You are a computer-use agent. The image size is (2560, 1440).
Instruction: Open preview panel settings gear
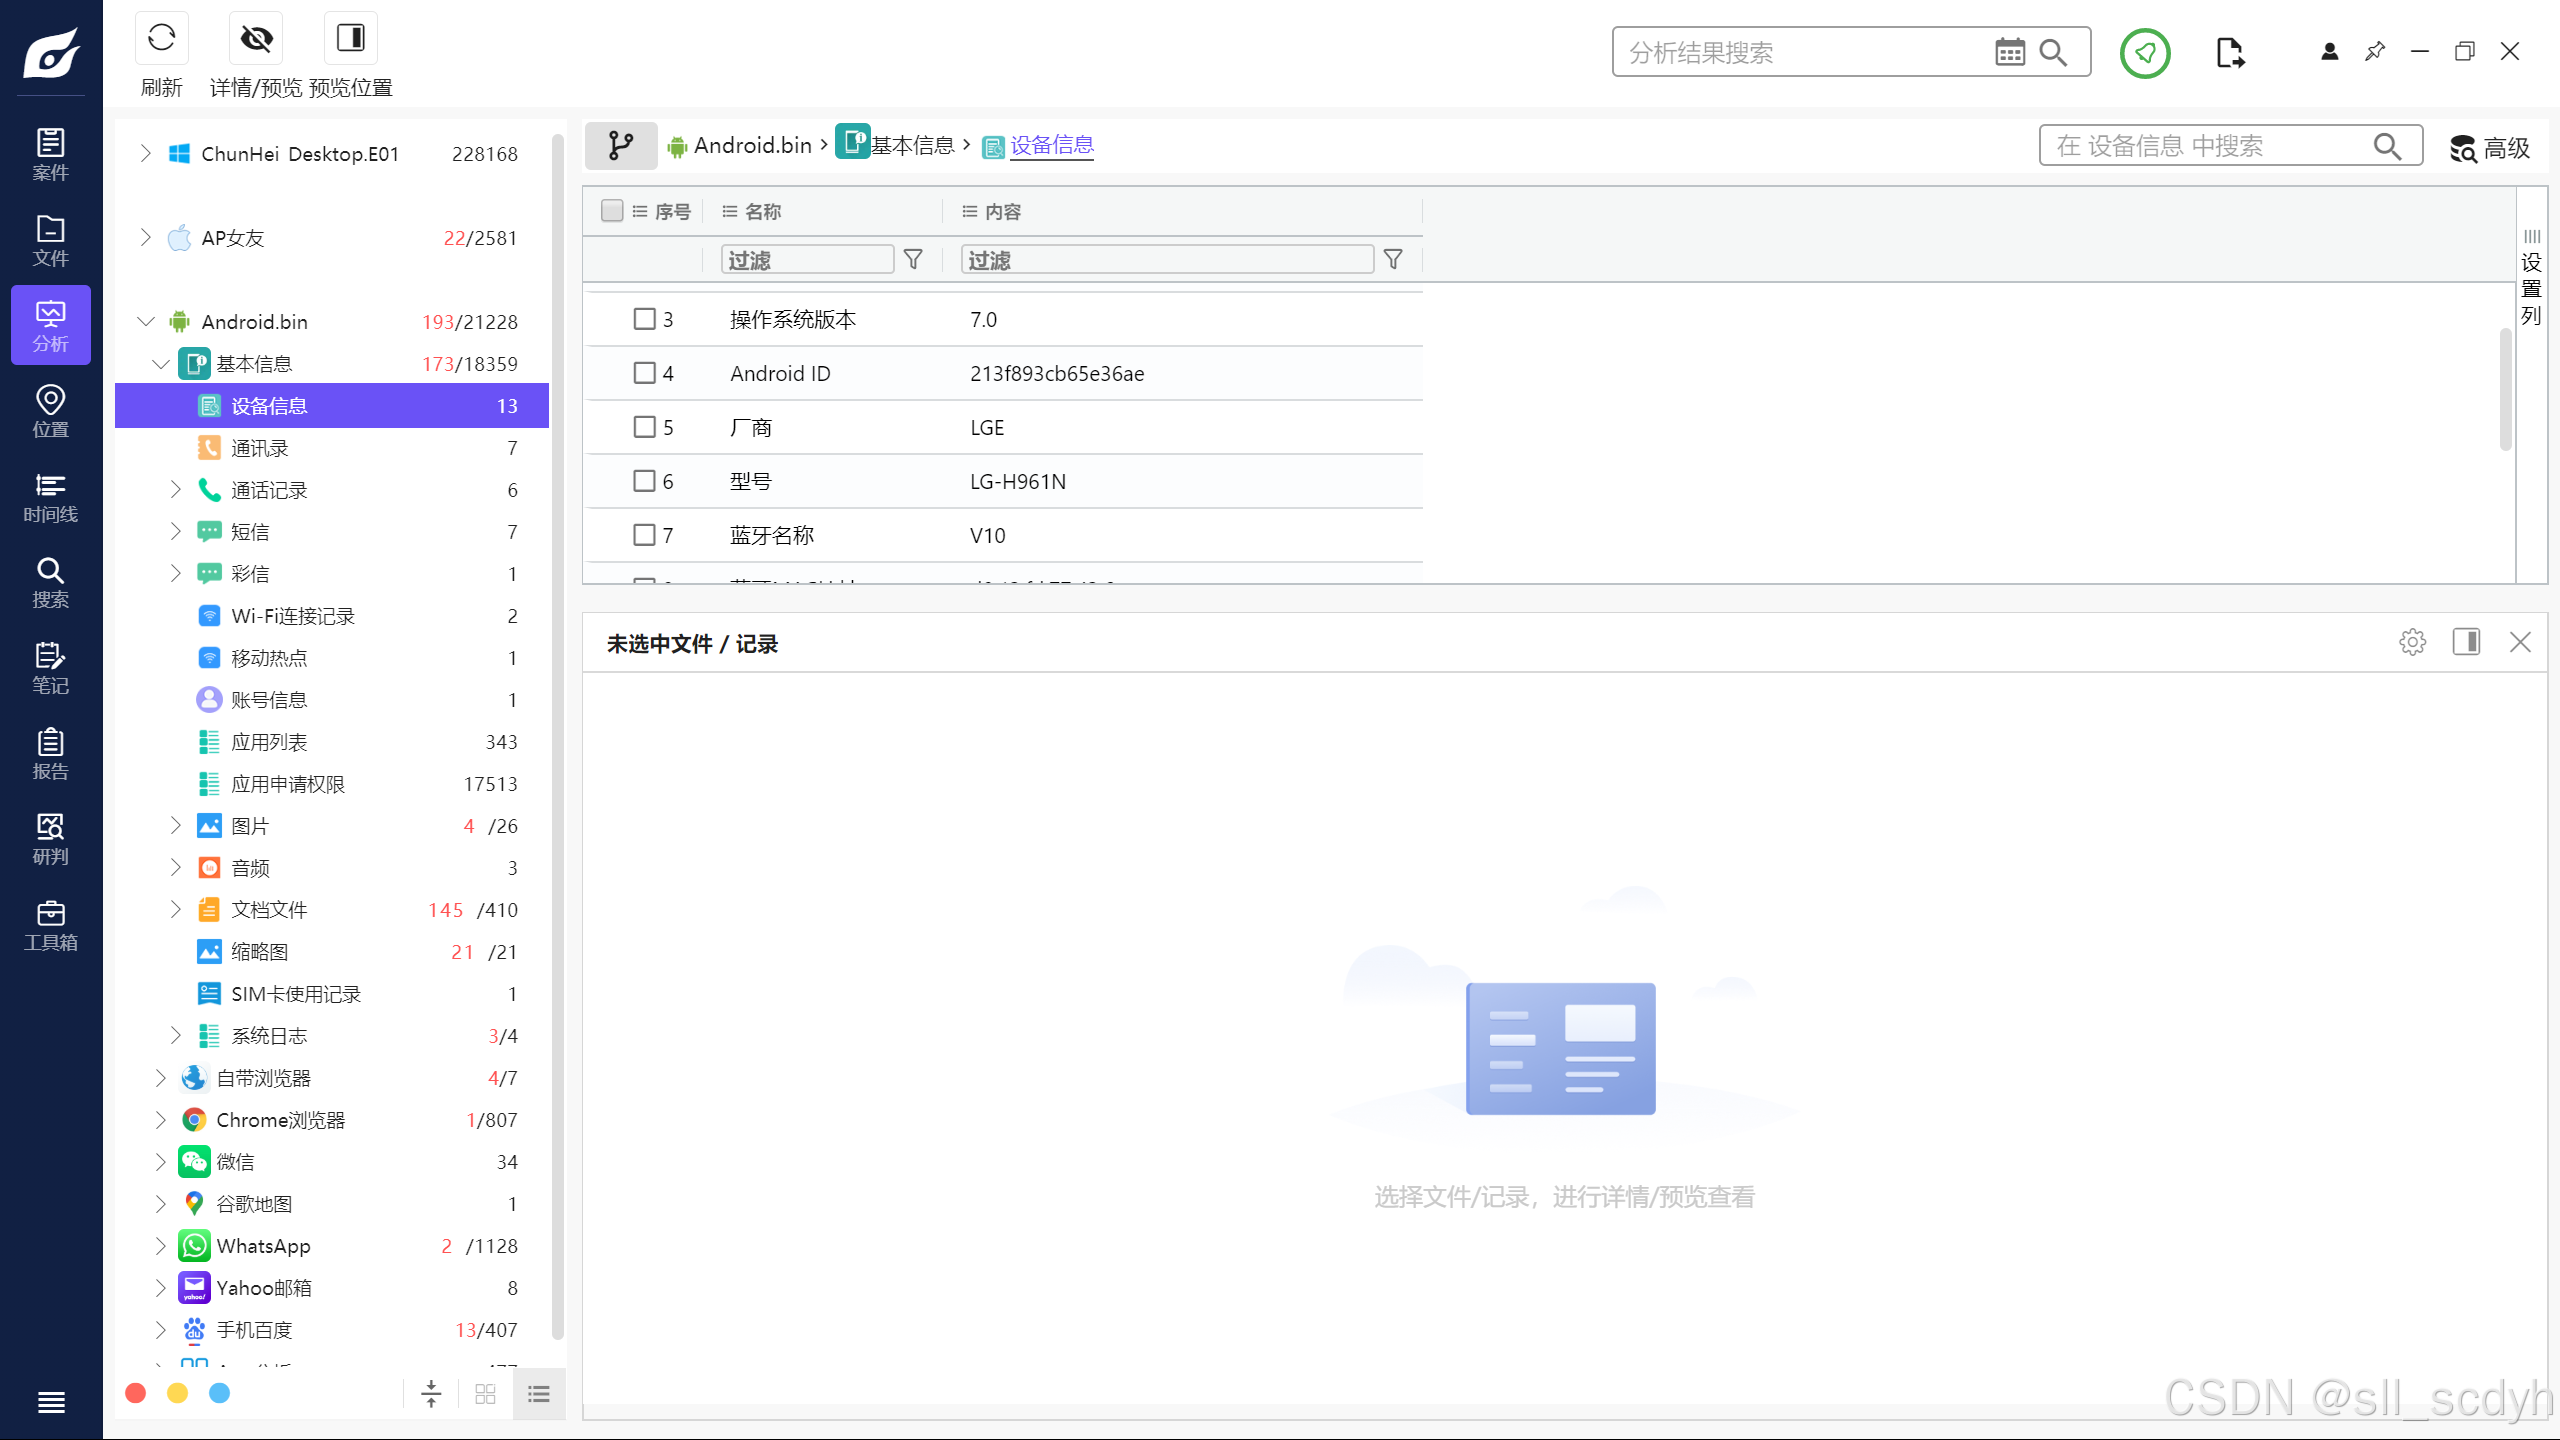(x=2412, y=642)
